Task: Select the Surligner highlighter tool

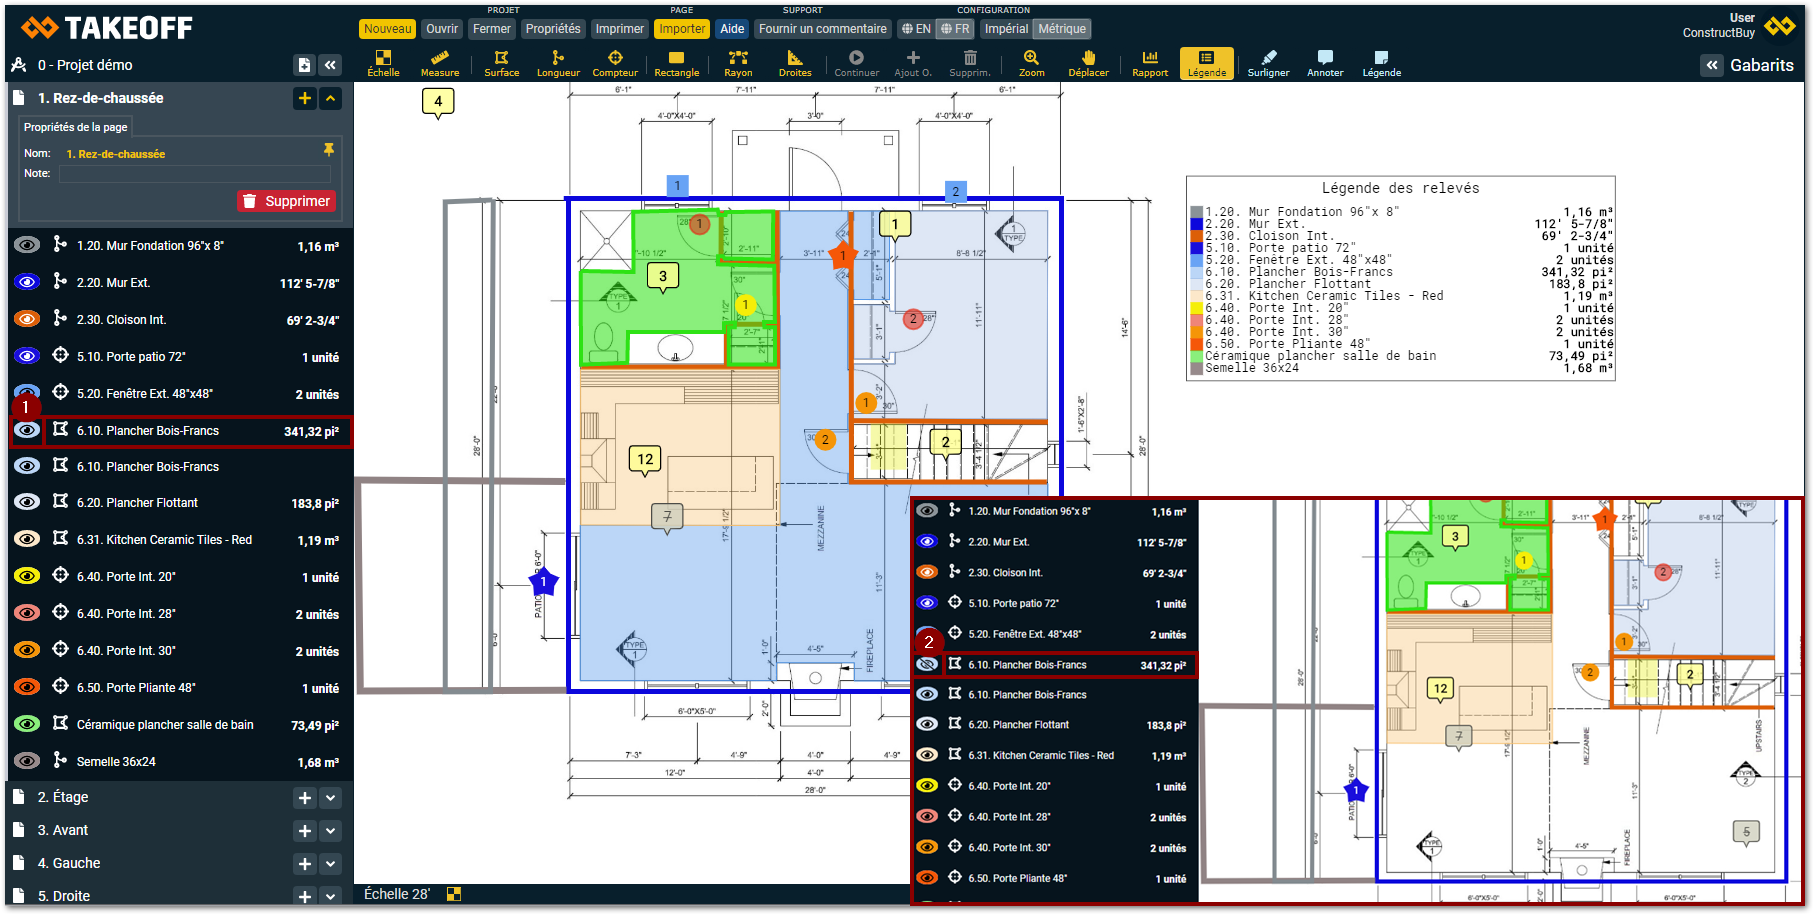Action: pyautogui.click(x=1268, y=63)
